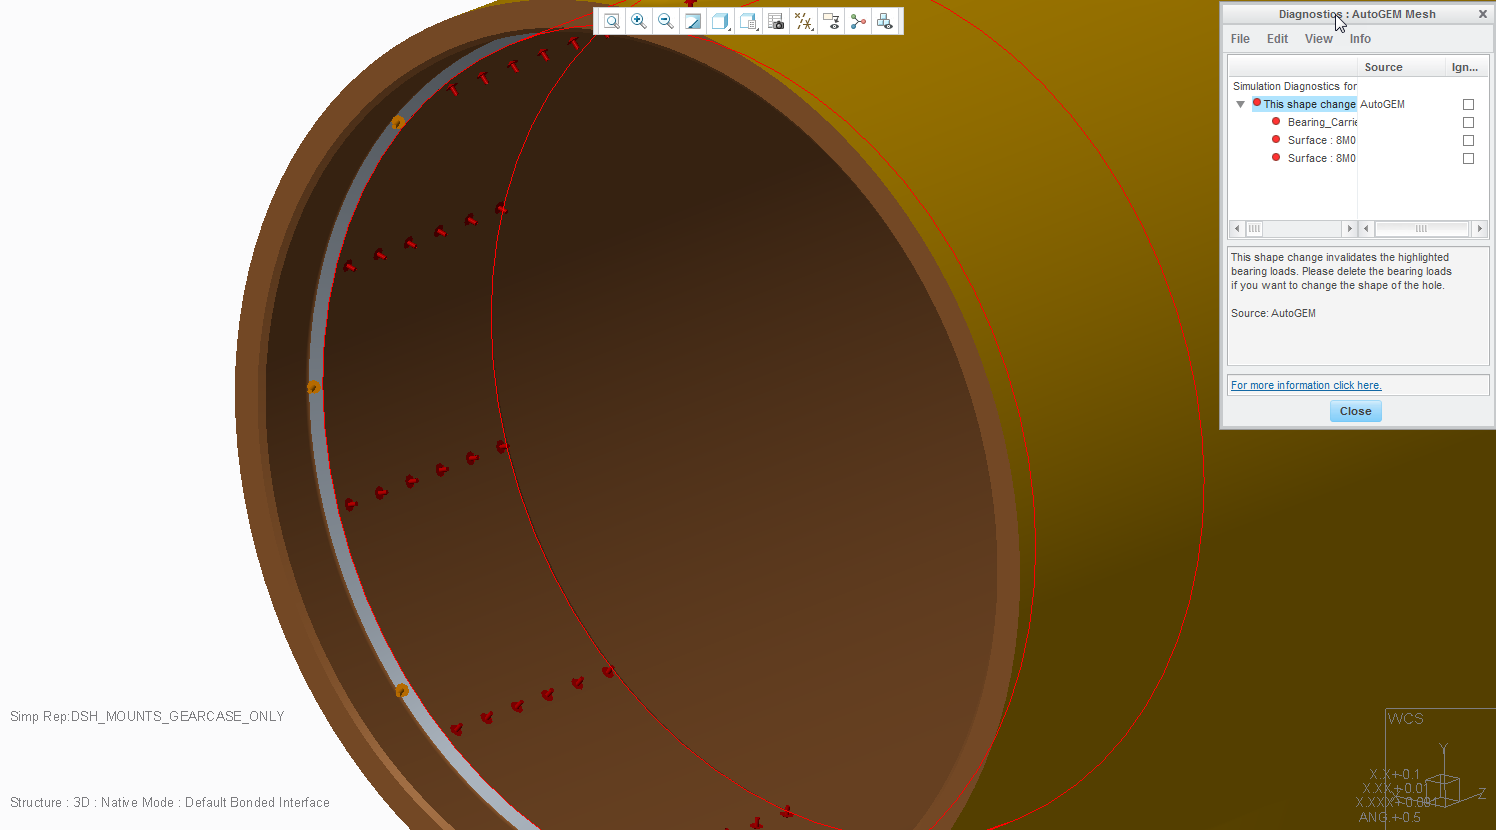Open the Display Style cube dropdown
This screenshot has width=1496, height=830.
pyautogui.click(x=720, y=21)
